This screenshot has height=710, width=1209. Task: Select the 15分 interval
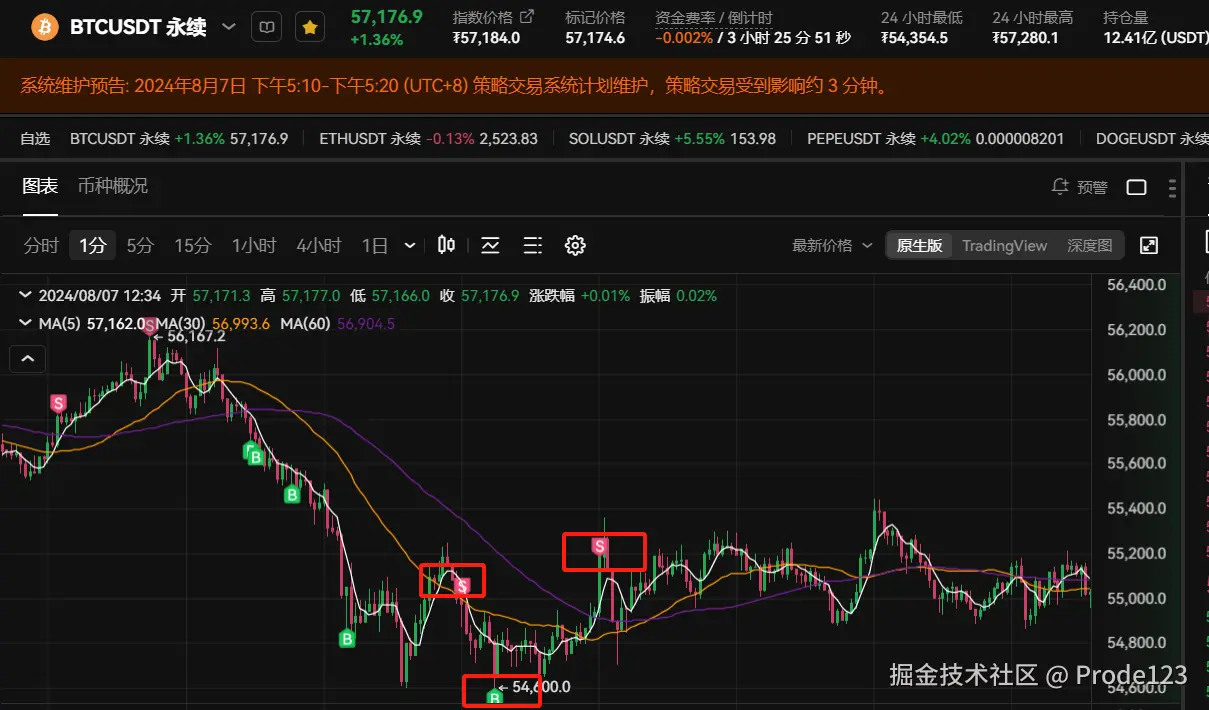[193, 245]
